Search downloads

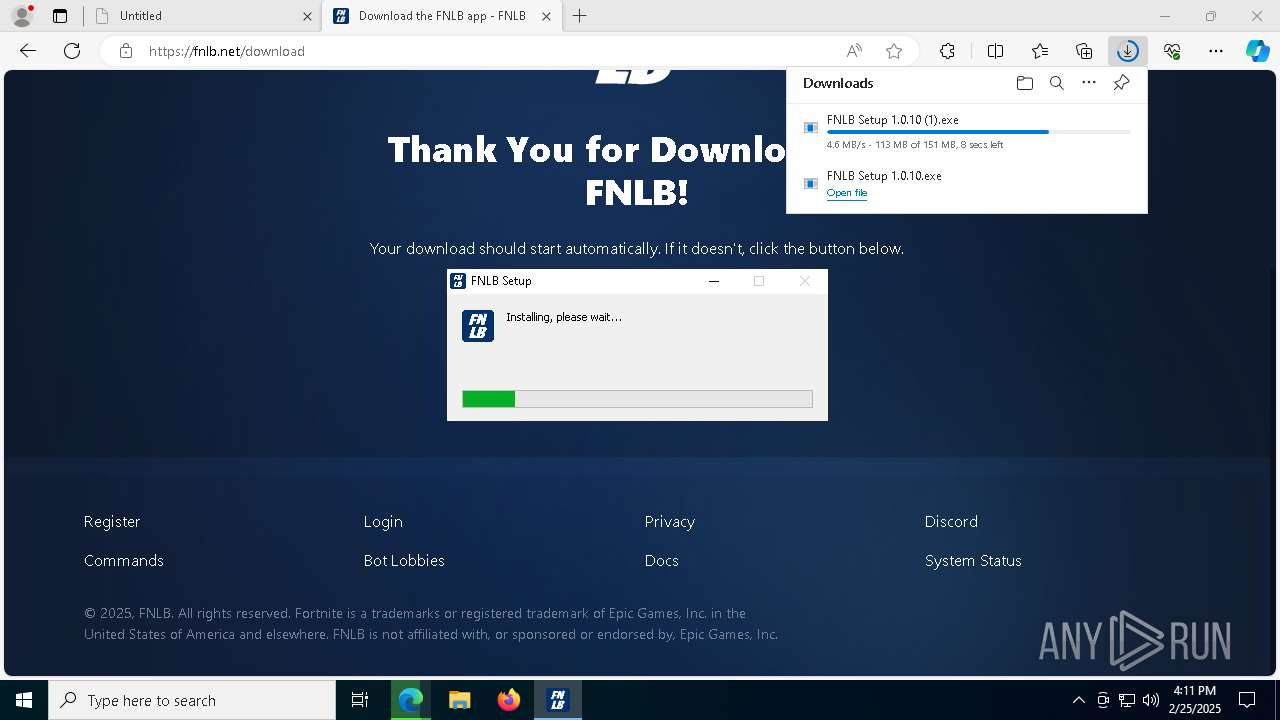point(1056,83)
